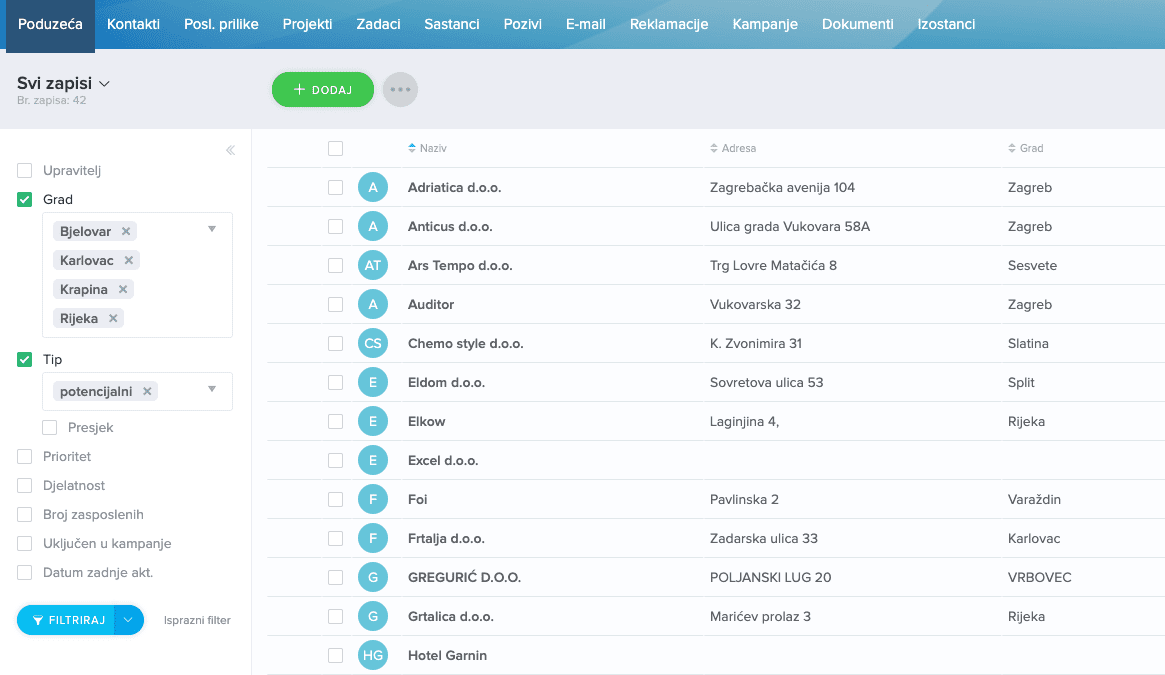Select the Adriatica d.o.o. row checkbox

coord(336,187)
